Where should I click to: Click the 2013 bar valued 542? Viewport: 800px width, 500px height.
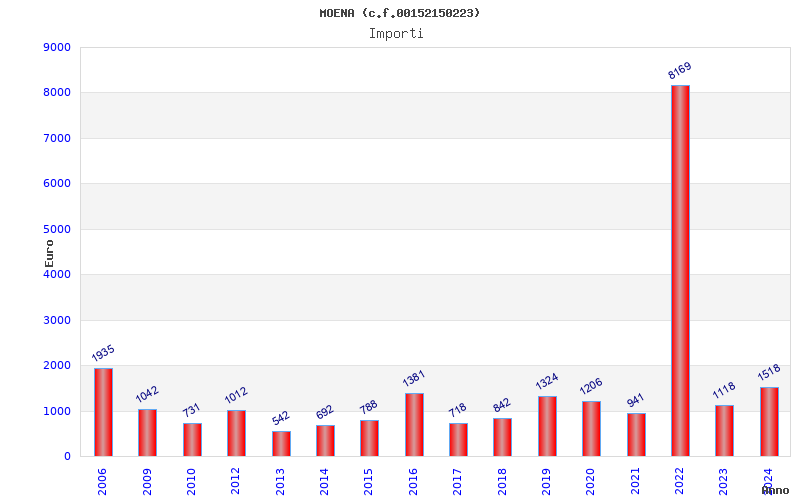[281, 444]
